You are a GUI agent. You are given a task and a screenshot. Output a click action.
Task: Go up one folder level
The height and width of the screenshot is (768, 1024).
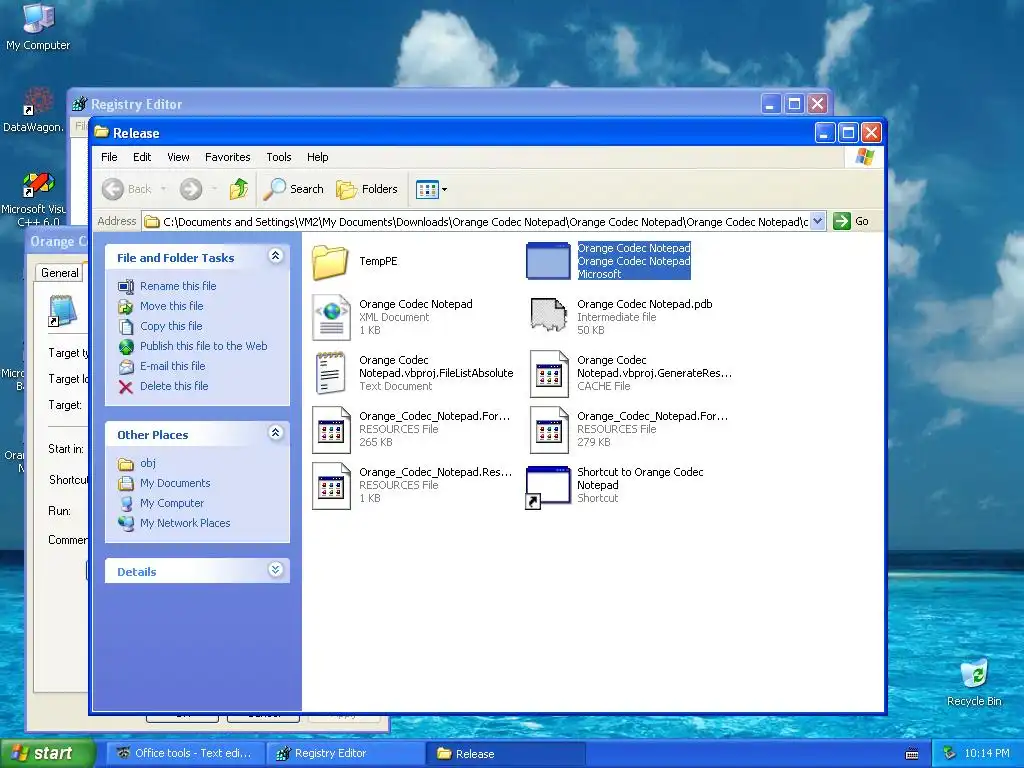point(239,189)
